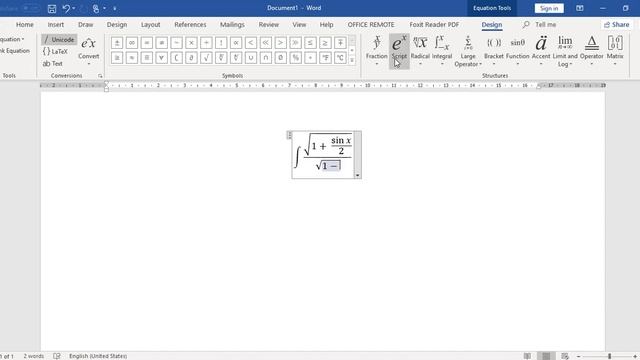Click the Sign in button
The height and width of the screenshot is (360, 640).
click(x=549, y=8)
